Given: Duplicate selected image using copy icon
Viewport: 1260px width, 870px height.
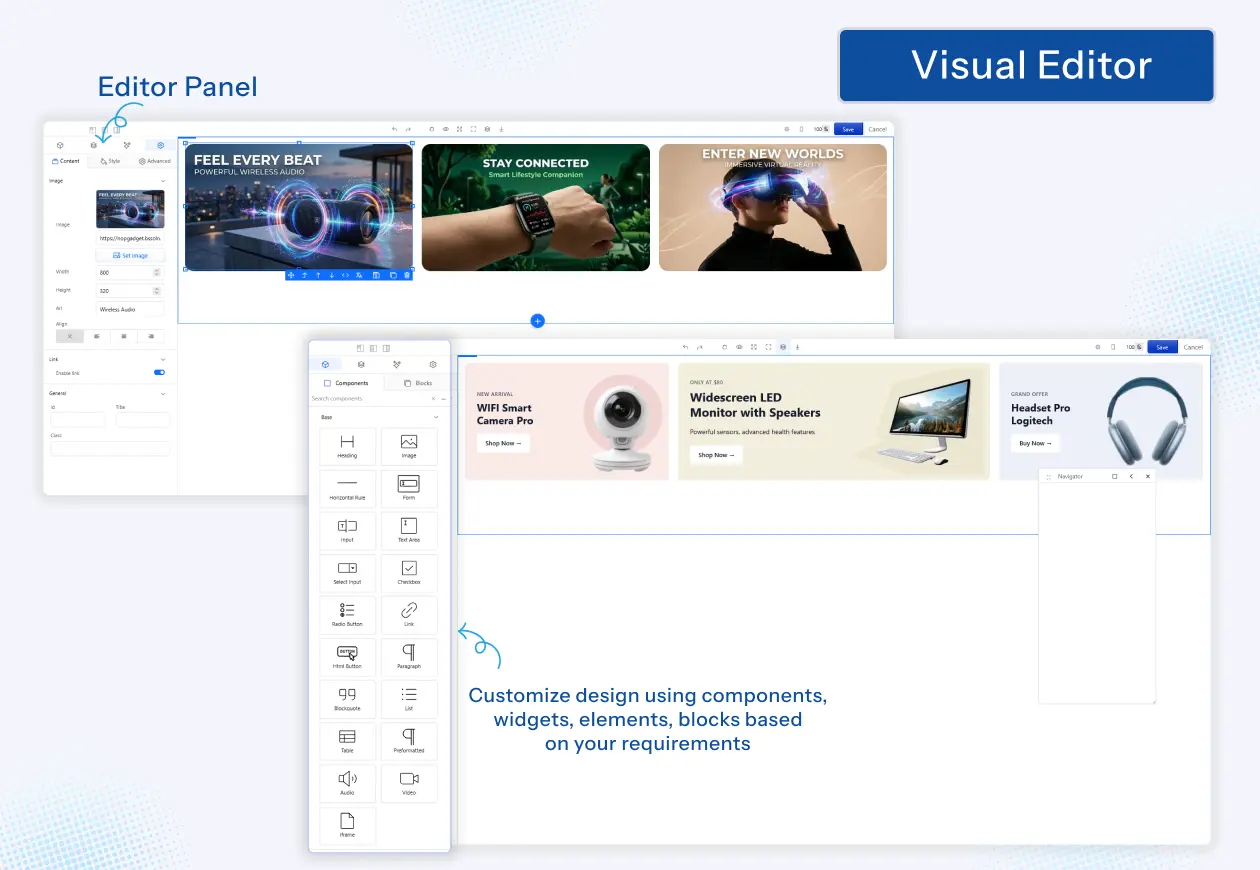Looking at the screenshot, I should tap(393, 275).
